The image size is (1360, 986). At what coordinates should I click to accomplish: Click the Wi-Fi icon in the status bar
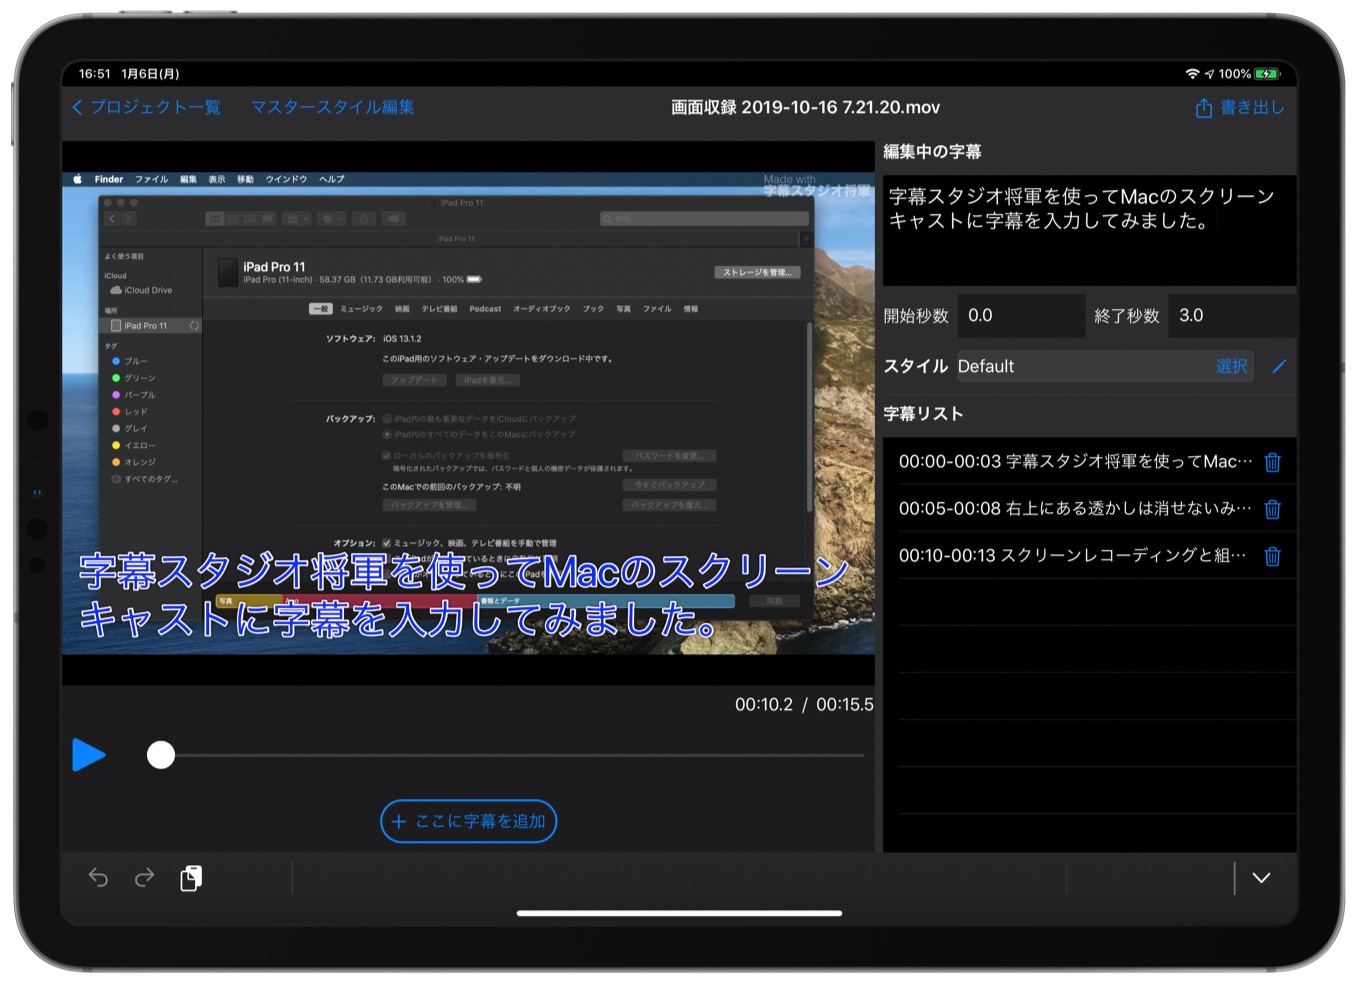[x=1192, y=74]
